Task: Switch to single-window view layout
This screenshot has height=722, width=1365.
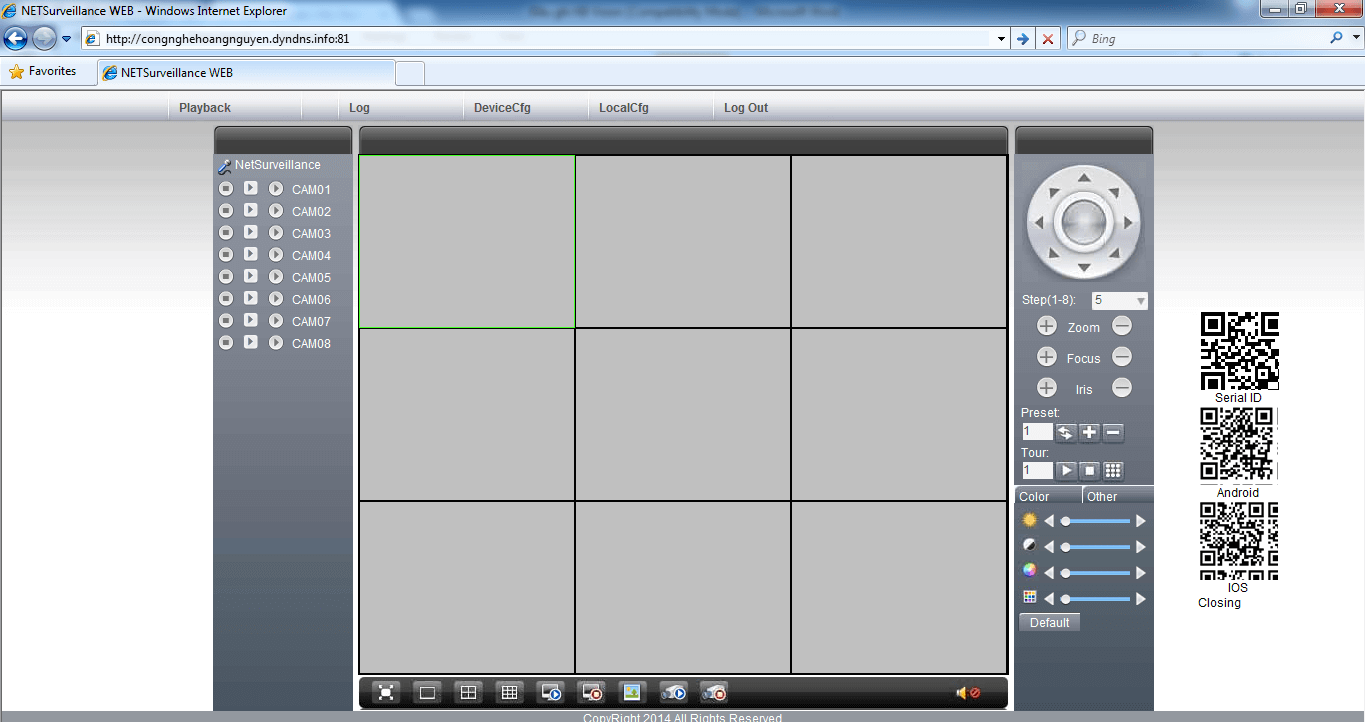Action: 427,692
